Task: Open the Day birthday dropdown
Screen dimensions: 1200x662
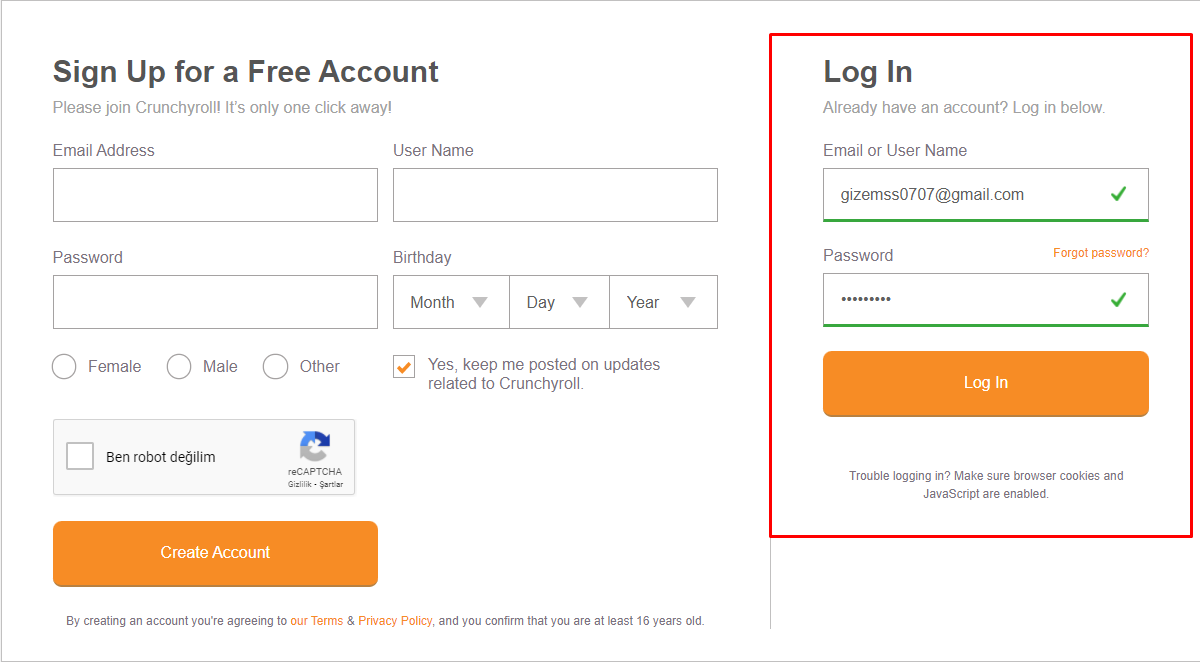Action: 559,302
